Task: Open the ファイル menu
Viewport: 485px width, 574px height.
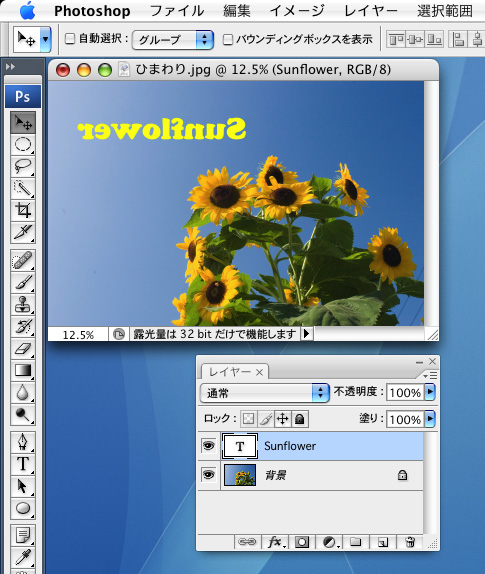Action: tap(177, 11)
